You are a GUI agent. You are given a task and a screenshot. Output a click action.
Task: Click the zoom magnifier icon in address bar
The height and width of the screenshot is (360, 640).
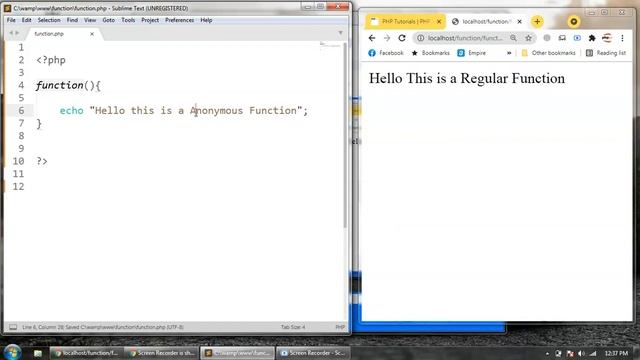tap(513, 38)
